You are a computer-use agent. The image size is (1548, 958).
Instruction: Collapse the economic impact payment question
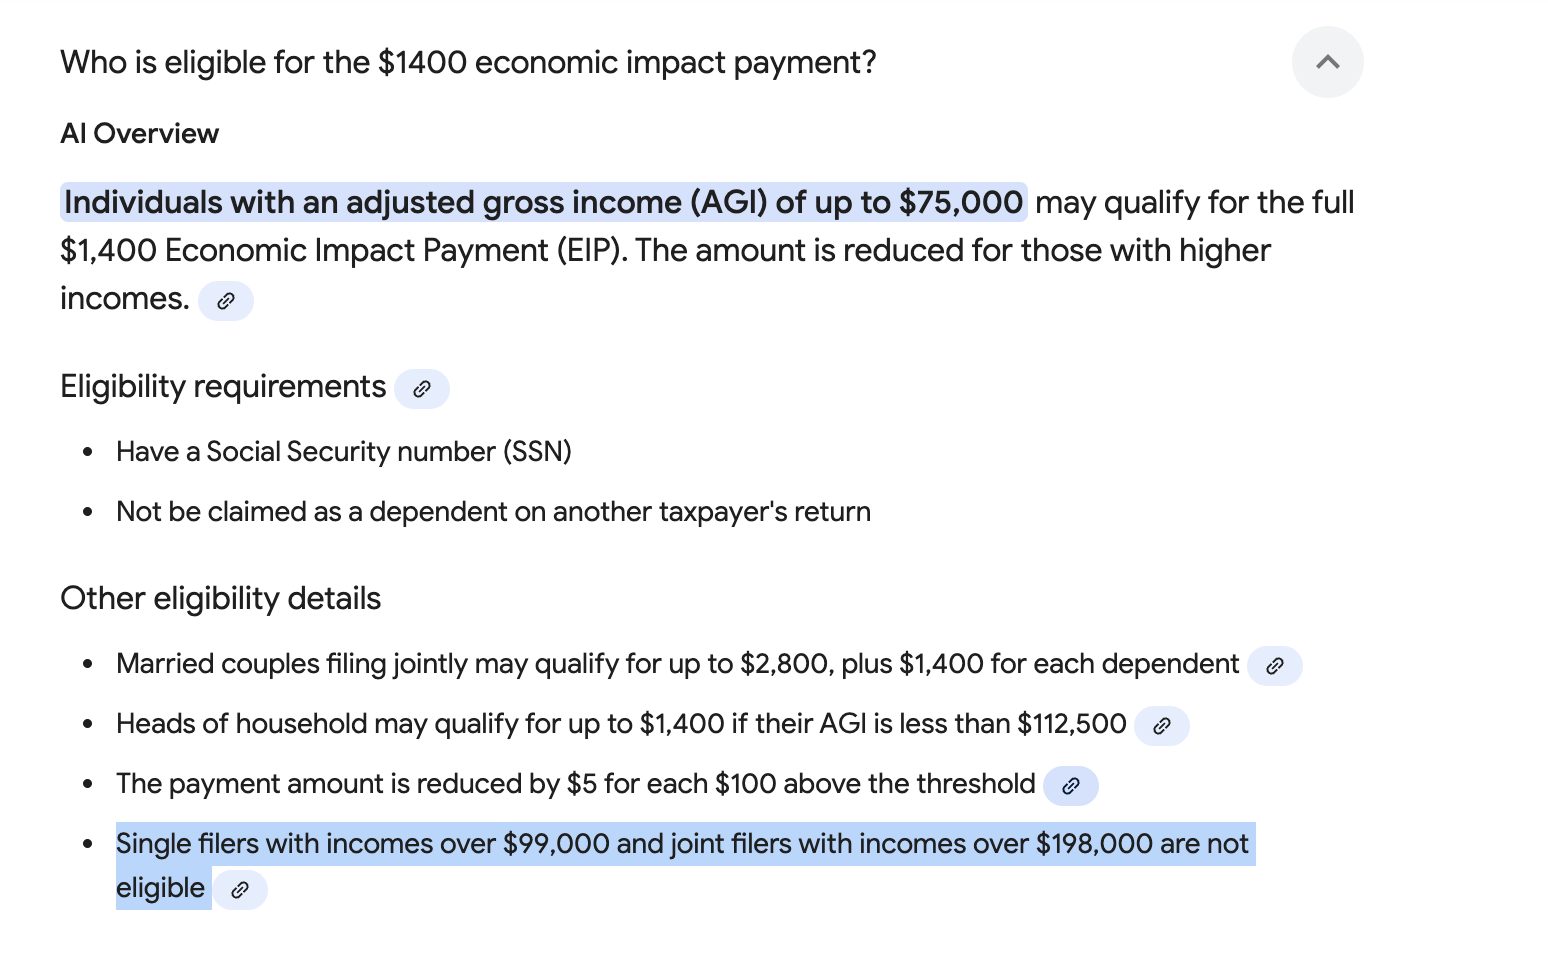[x=1327, y=62]
